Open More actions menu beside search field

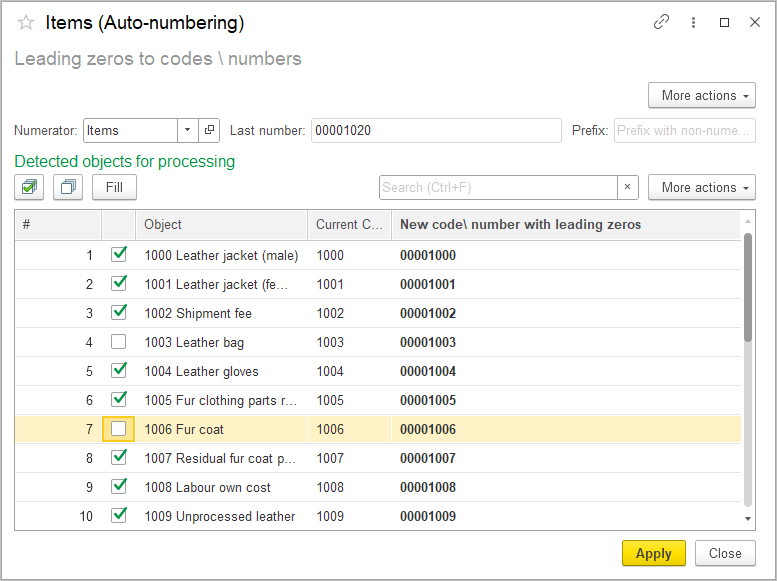point(701,187)
